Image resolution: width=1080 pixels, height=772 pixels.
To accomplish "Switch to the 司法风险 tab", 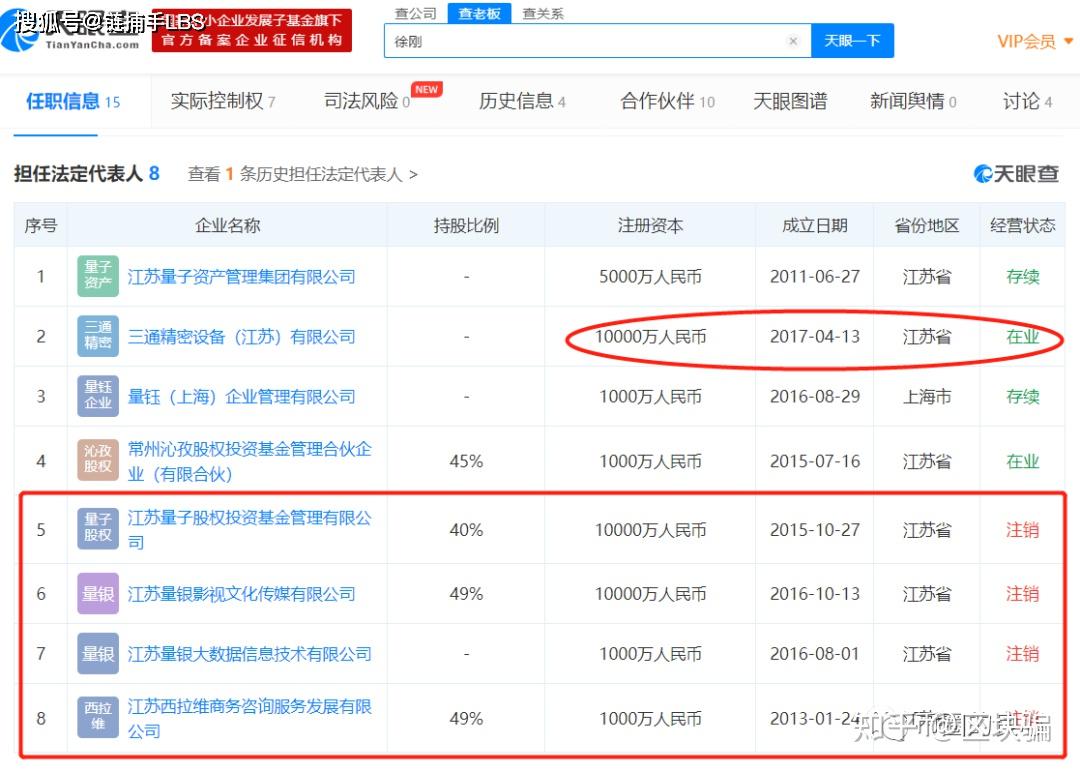I will click(367, 101).
